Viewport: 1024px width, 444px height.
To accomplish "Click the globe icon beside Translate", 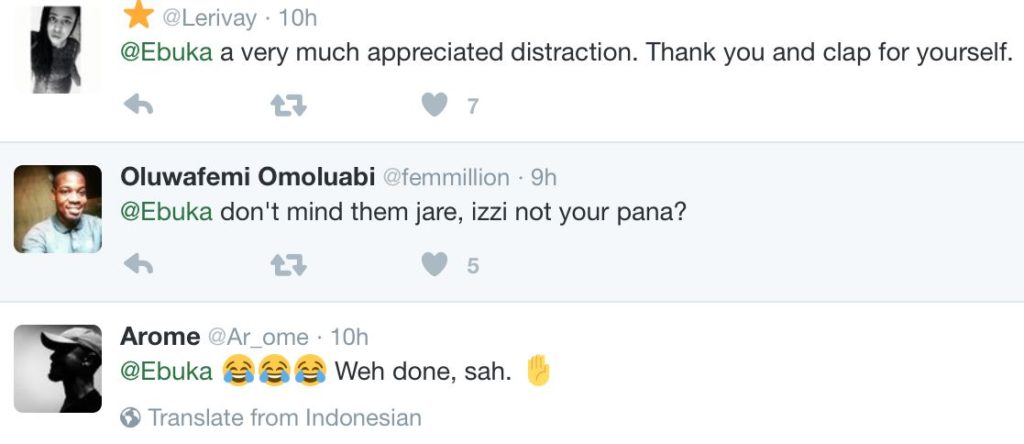I will [x=131, y=417].
